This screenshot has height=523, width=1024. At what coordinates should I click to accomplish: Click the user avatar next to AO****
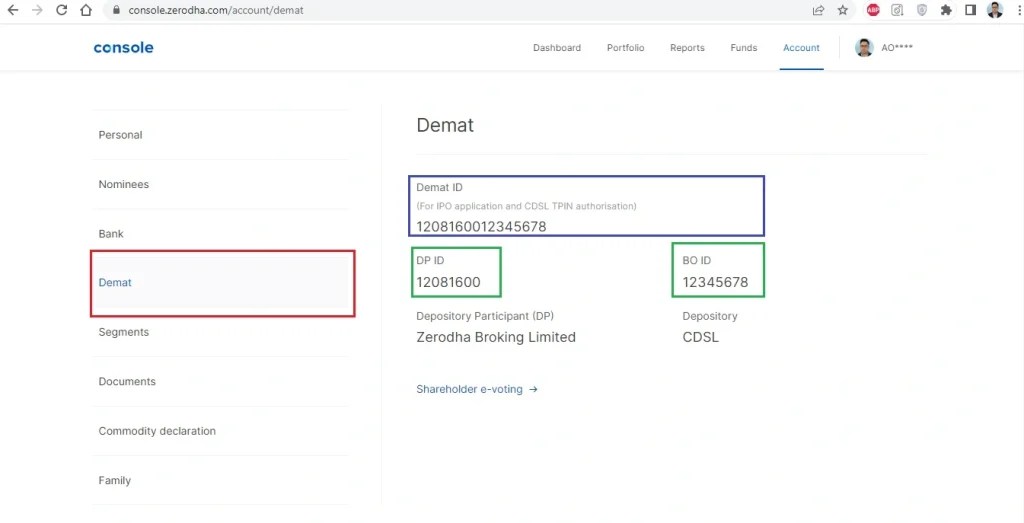click(864, 48)
